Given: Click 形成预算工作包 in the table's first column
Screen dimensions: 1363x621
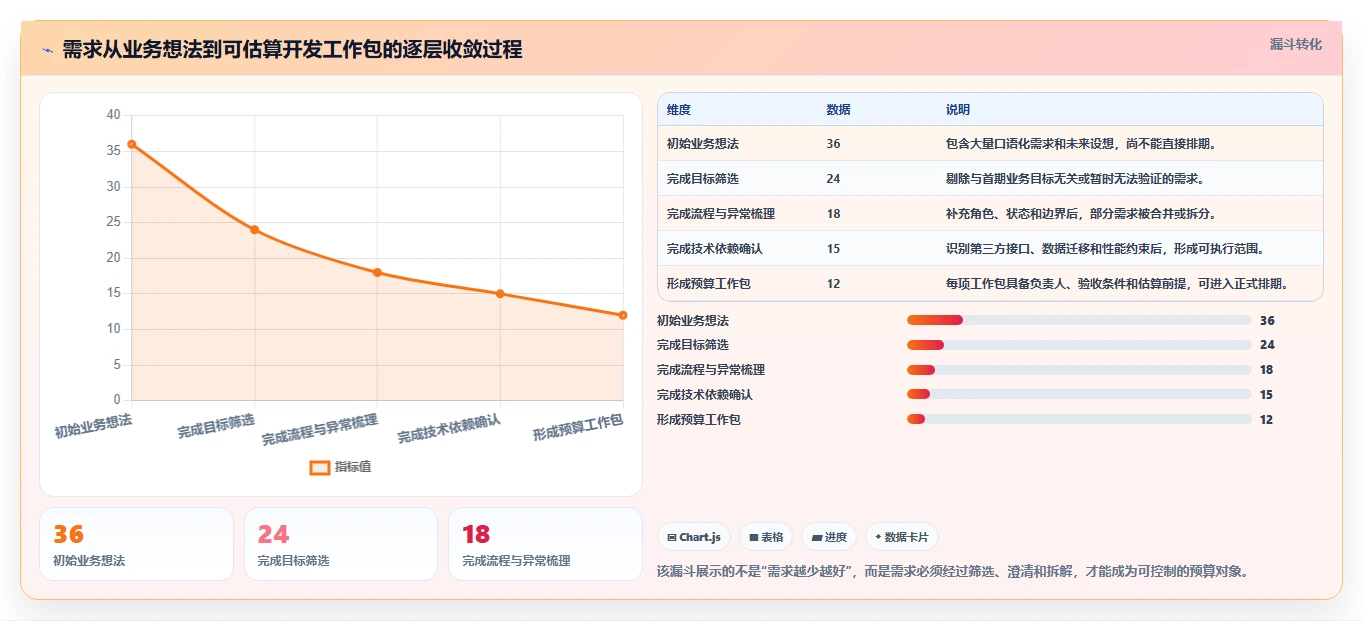Looking at the screenshot, I should 709,284.
